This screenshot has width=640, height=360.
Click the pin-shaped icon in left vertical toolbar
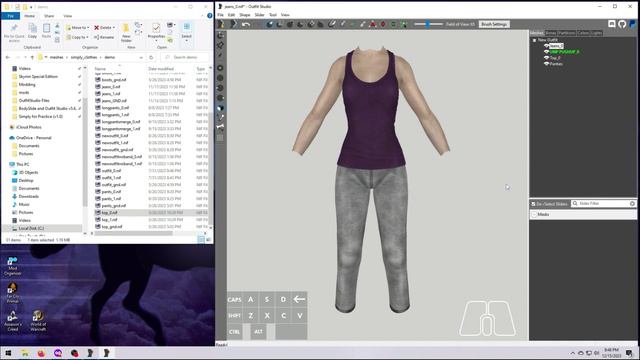220,45
